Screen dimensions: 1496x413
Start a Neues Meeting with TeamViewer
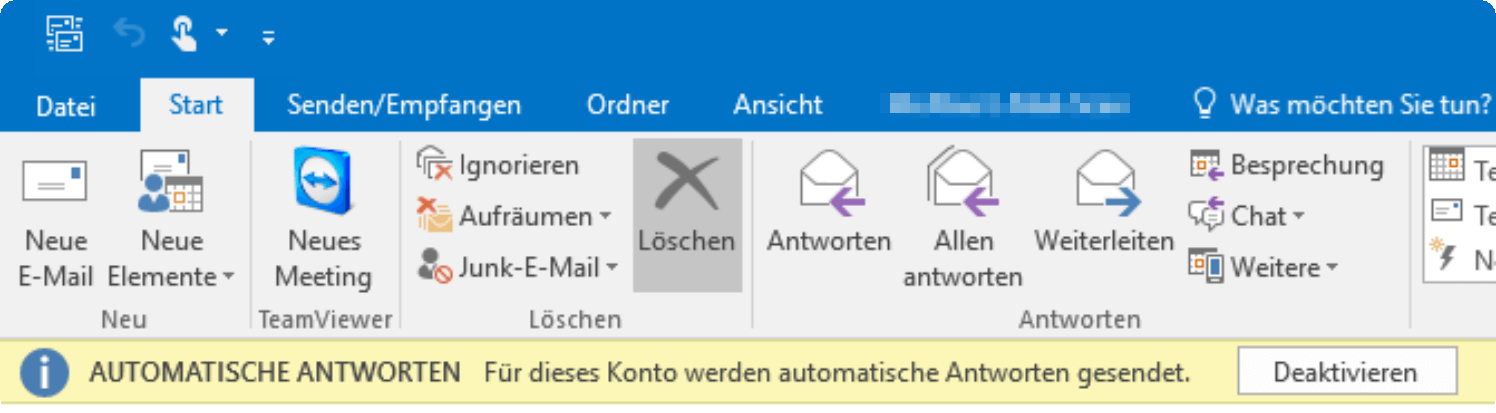(x=323, y=217)
